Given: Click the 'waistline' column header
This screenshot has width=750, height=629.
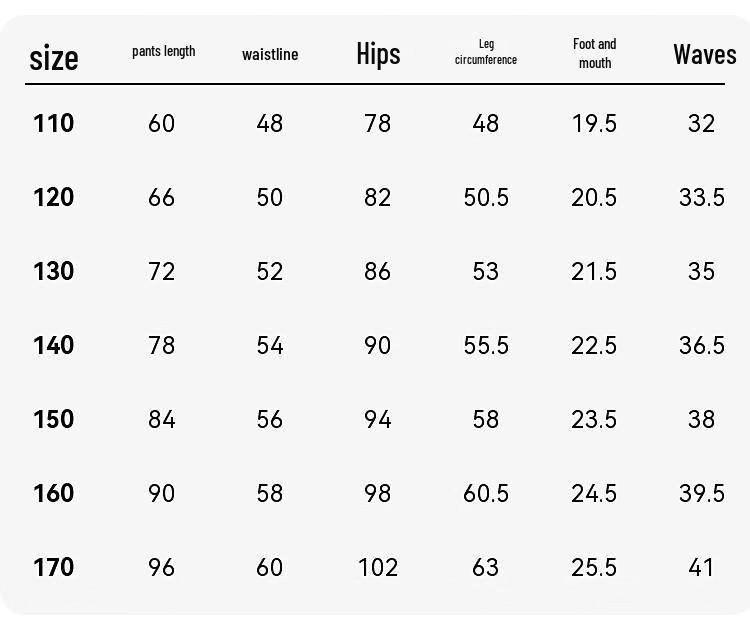Looking at the screenshot, I should tap(270, 55).
